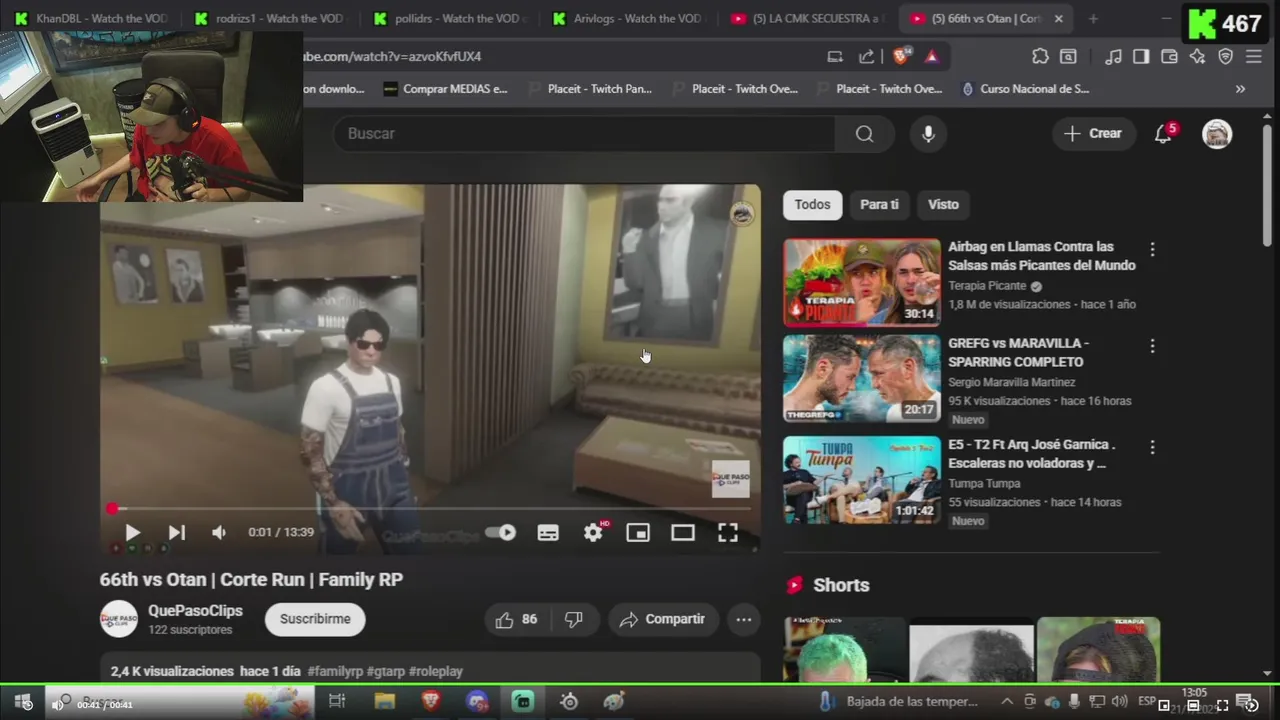Open the player settings gear
Viewport: 1280px width, 720px height.
594,533
